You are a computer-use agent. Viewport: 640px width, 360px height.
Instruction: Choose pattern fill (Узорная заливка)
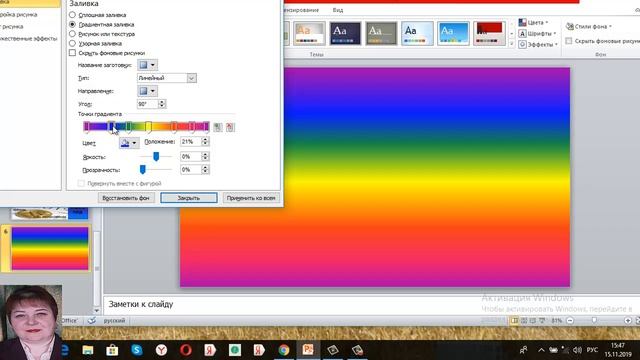click(72, 43)
